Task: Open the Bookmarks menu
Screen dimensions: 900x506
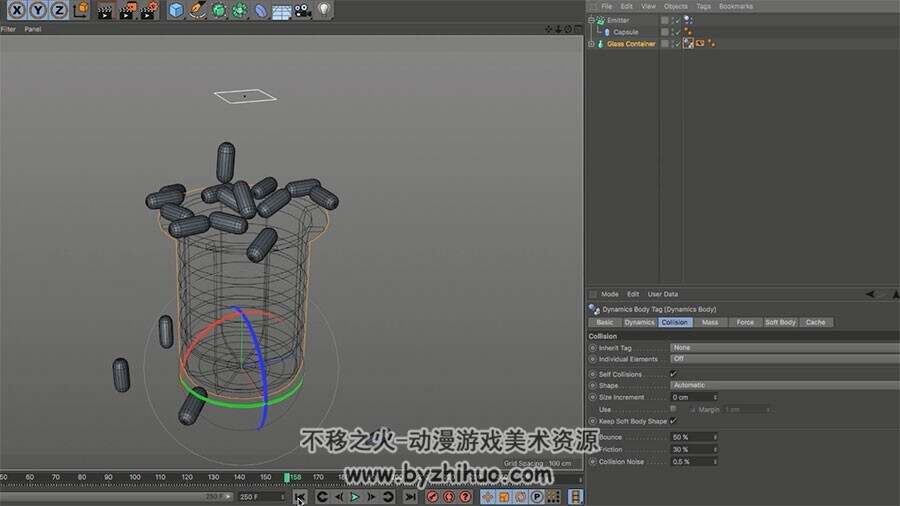Action: [736, 6]
